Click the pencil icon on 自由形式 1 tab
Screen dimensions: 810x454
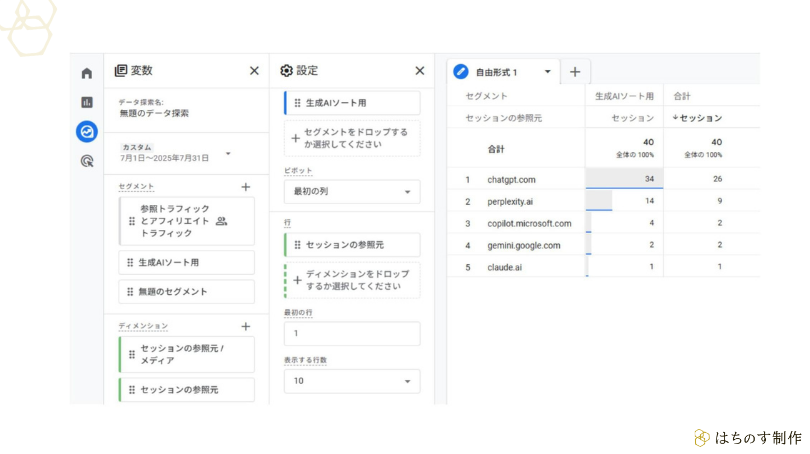pyautogui.click(x=461, y=72)
